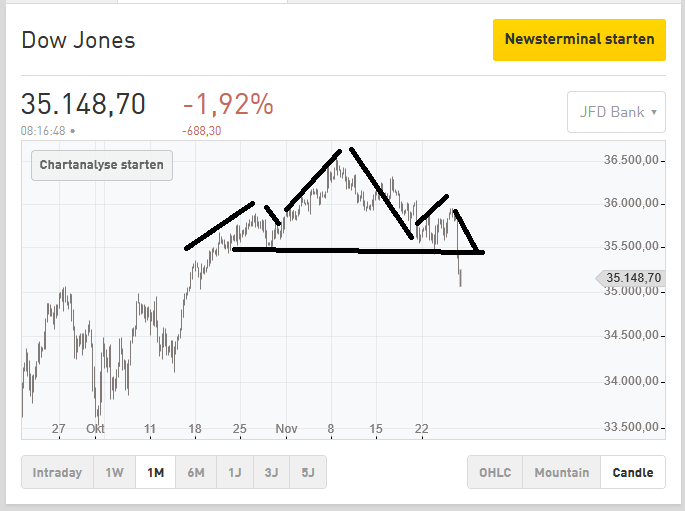Click the Dow Jones title
Screen dimensions: 685x511
(x=78, y=41)
